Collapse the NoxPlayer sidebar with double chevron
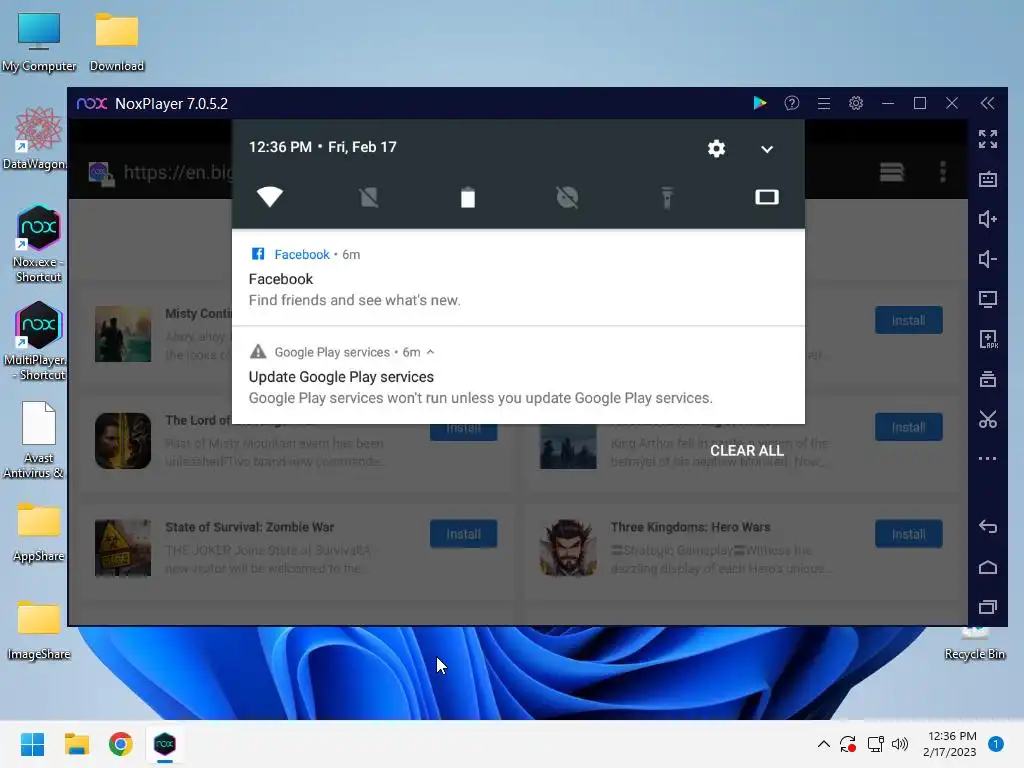The width and height of the screenshot is (1024, 768). click(x=987, y=103)
